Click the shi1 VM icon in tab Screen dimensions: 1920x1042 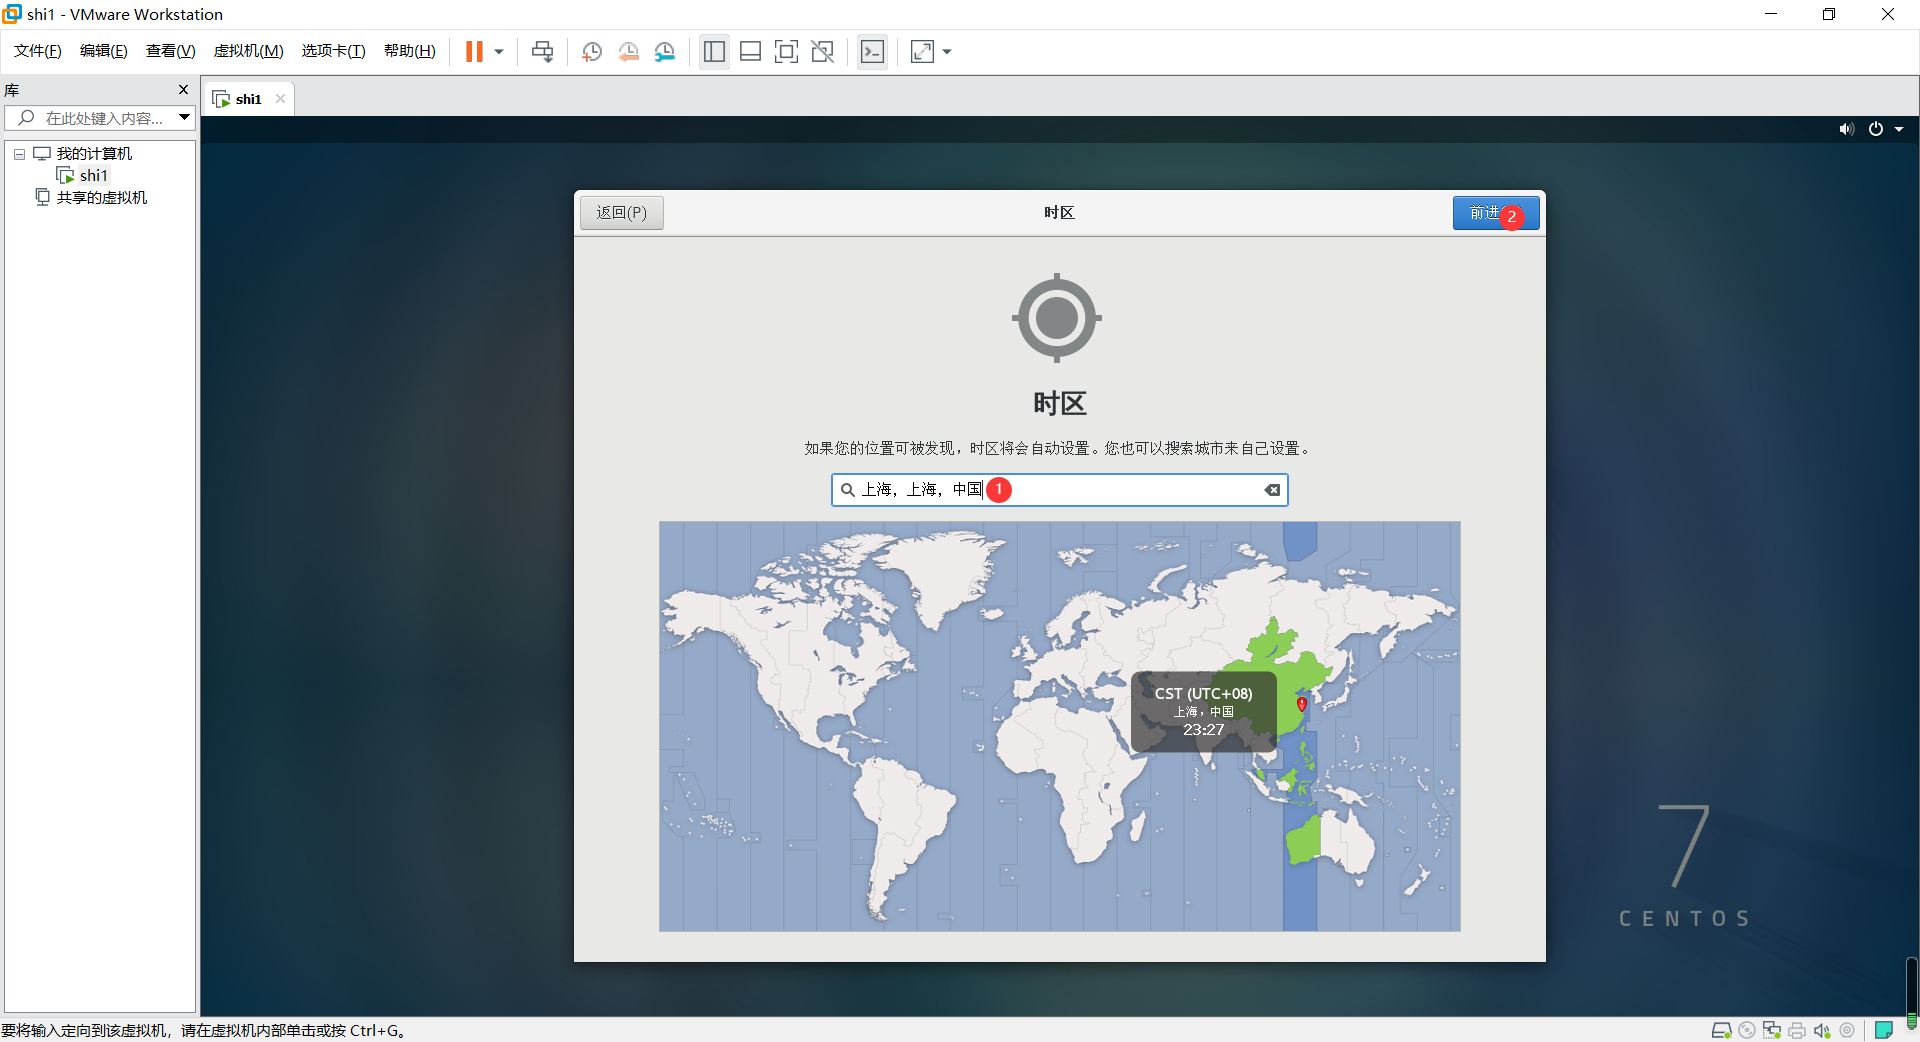click(x=221, y=99)
